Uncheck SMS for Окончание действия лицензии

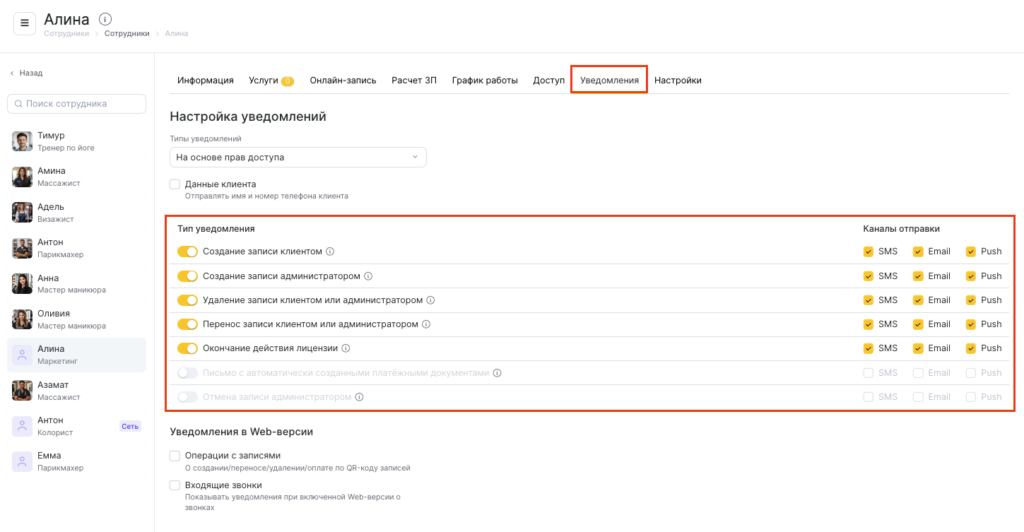coord(868,348)
